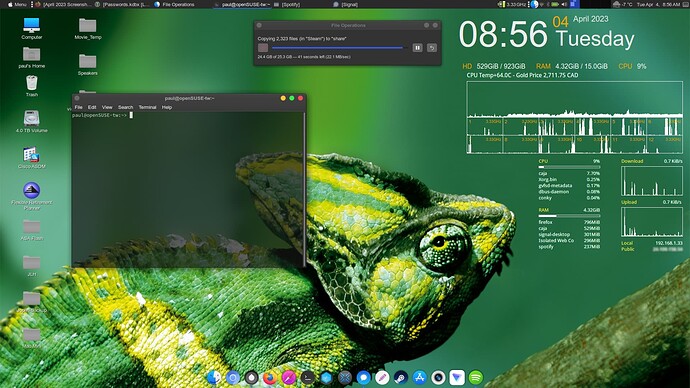Launch Flexible Retirement Planner desktop icon
The width and height of the screenshot is (690, 388).
(x=32, y=196)
